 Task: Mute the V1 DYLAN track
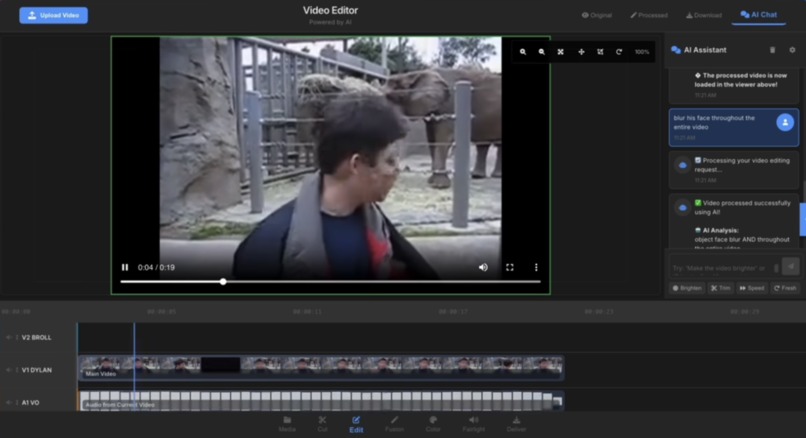[x=8, y=370]
